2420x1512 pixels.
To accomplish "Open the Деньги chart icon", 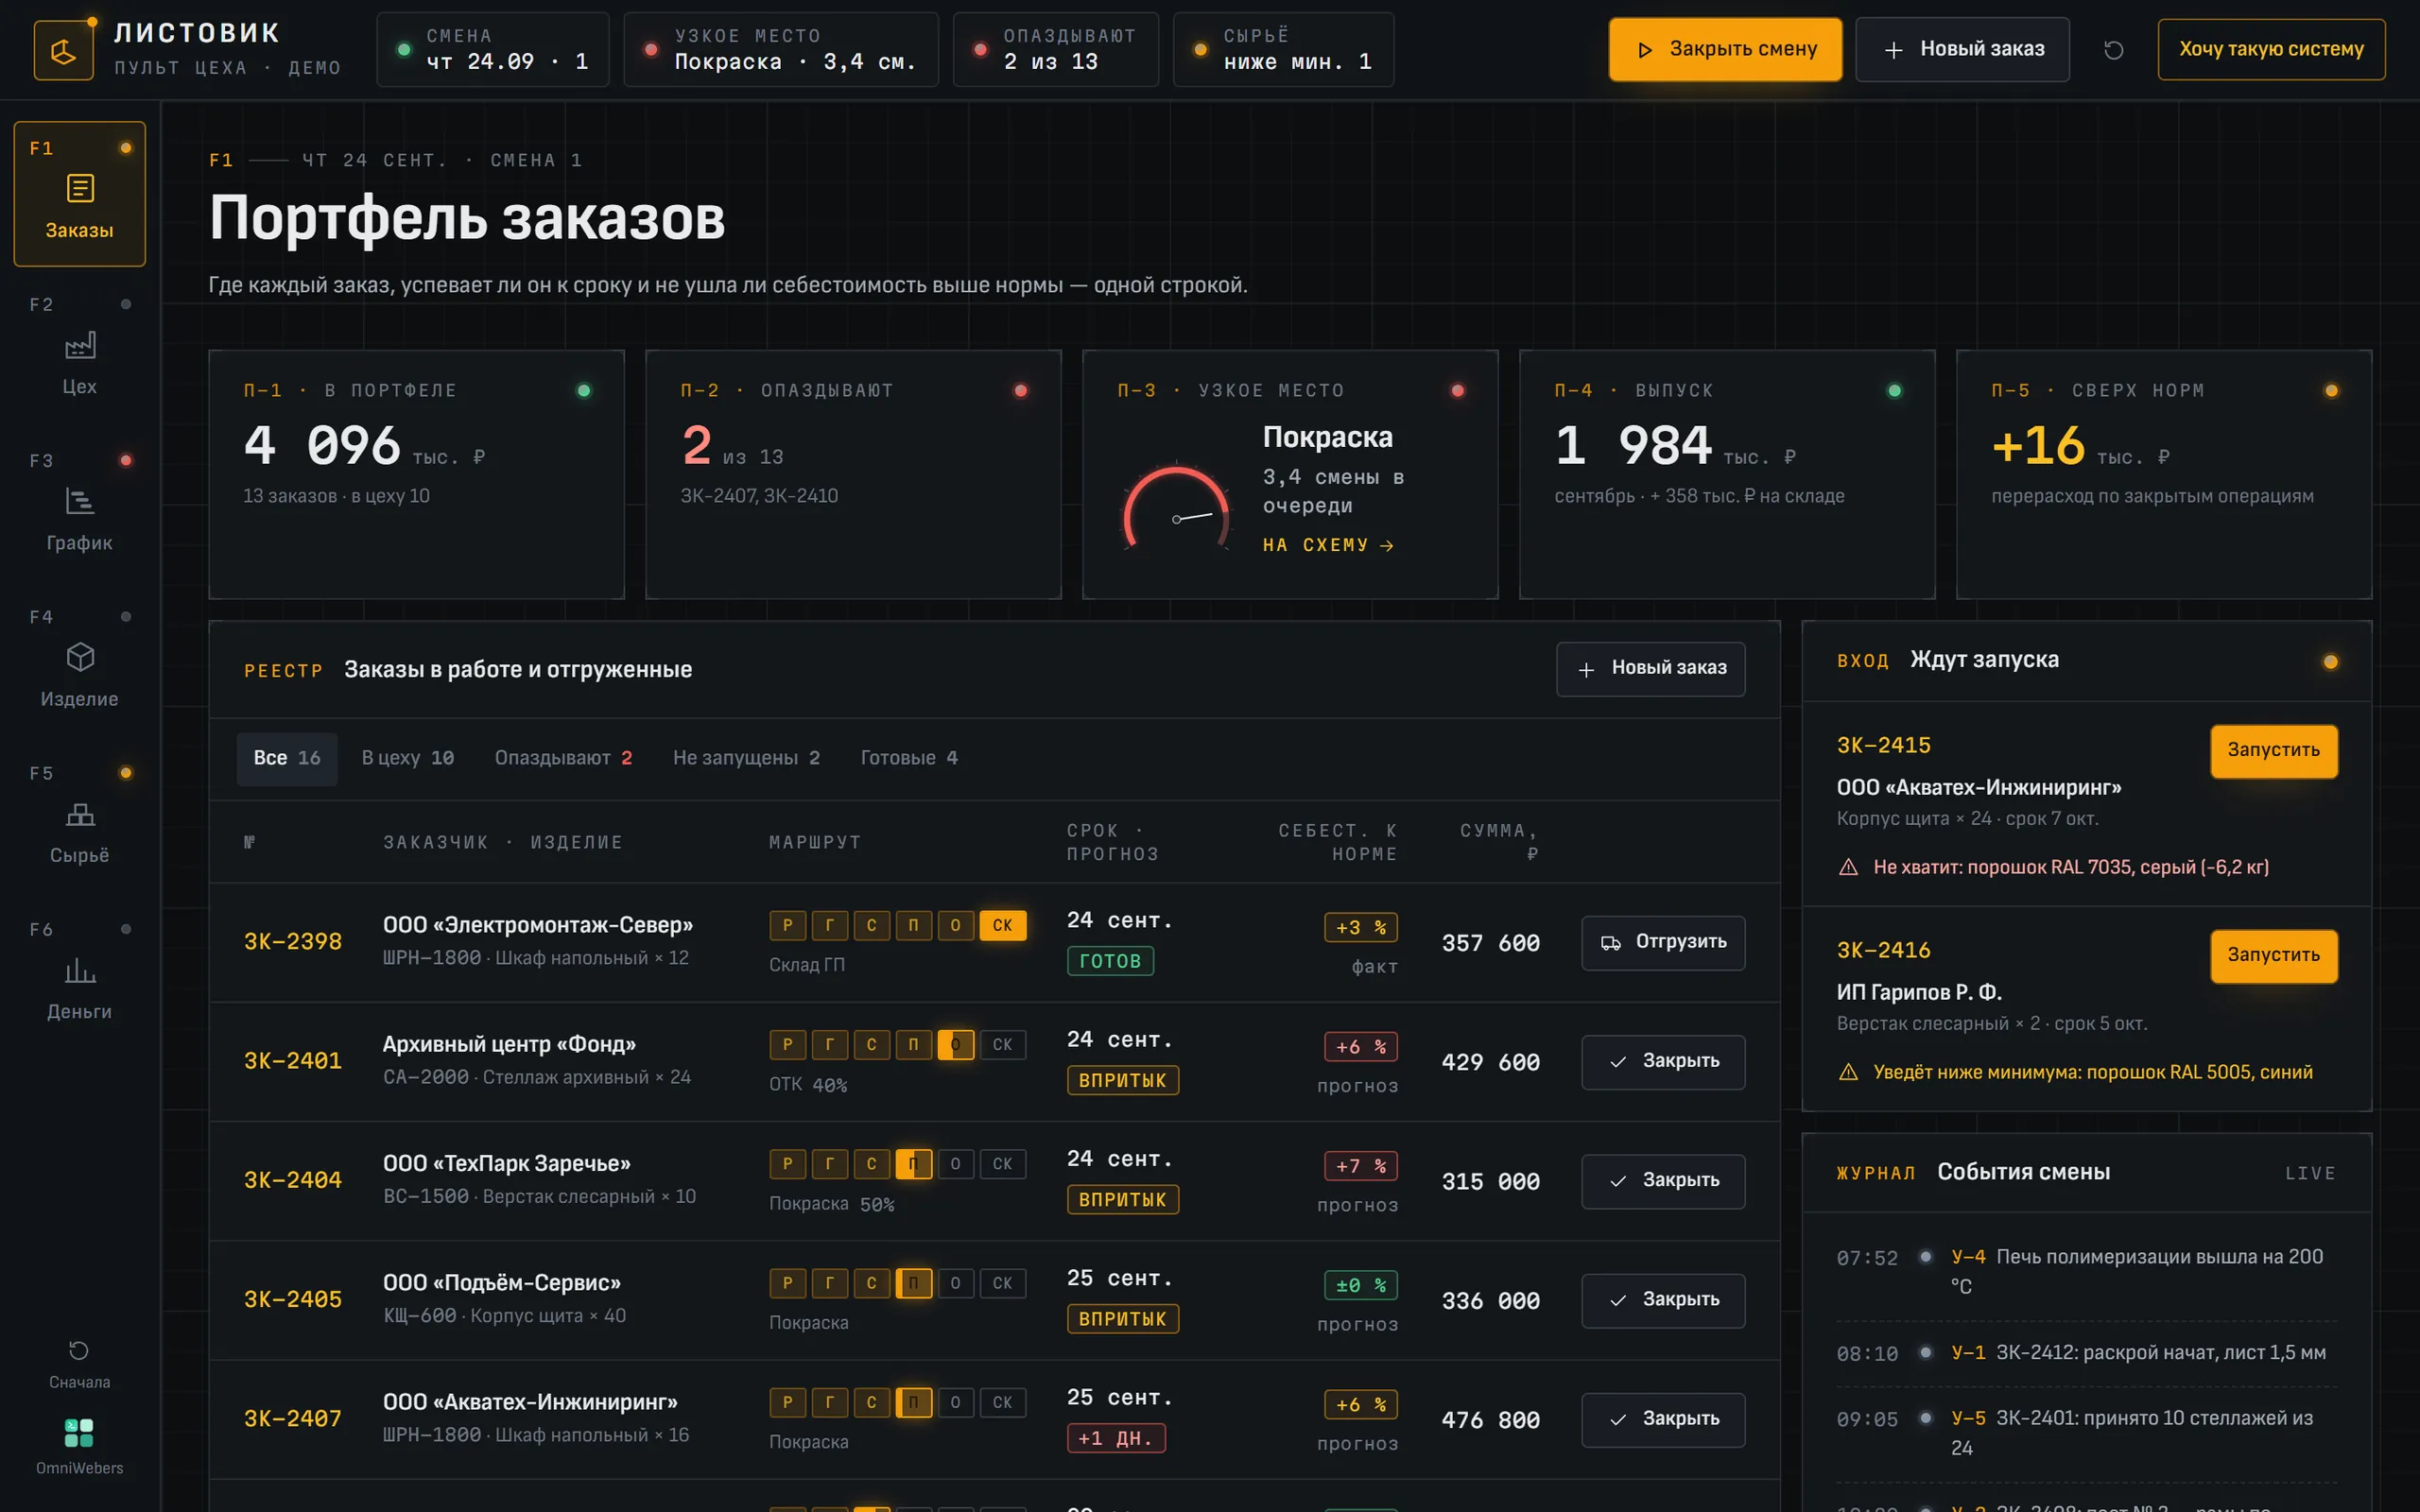I will (x=80, y=970).
